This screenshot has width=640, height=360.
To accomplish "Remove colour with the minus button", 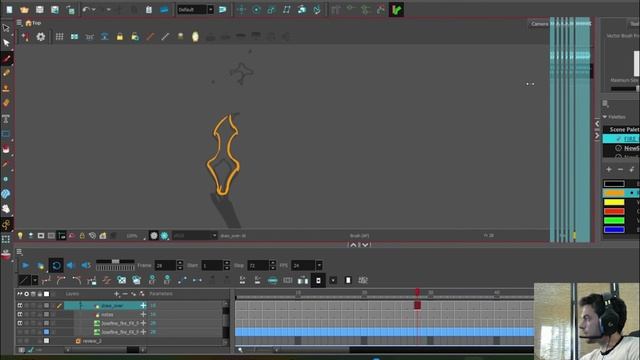I will coord(620,169).
